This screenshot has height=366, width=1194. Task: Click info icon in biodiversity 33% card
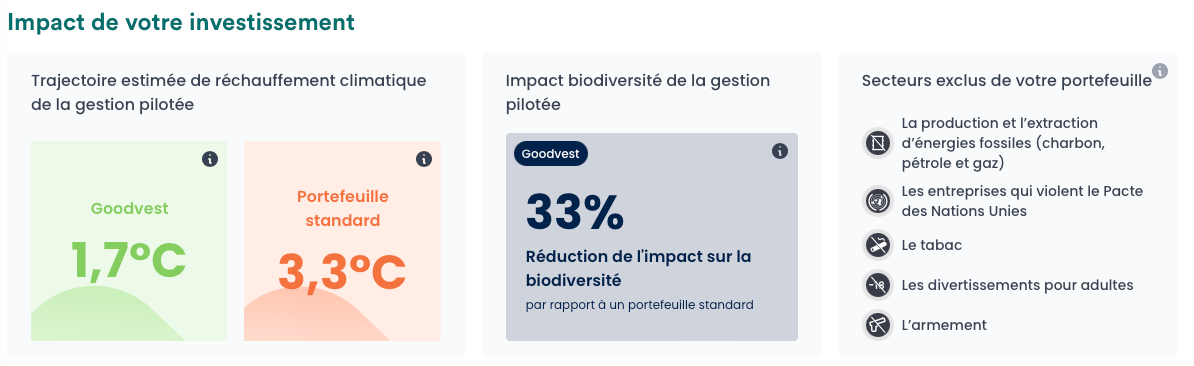780,151
